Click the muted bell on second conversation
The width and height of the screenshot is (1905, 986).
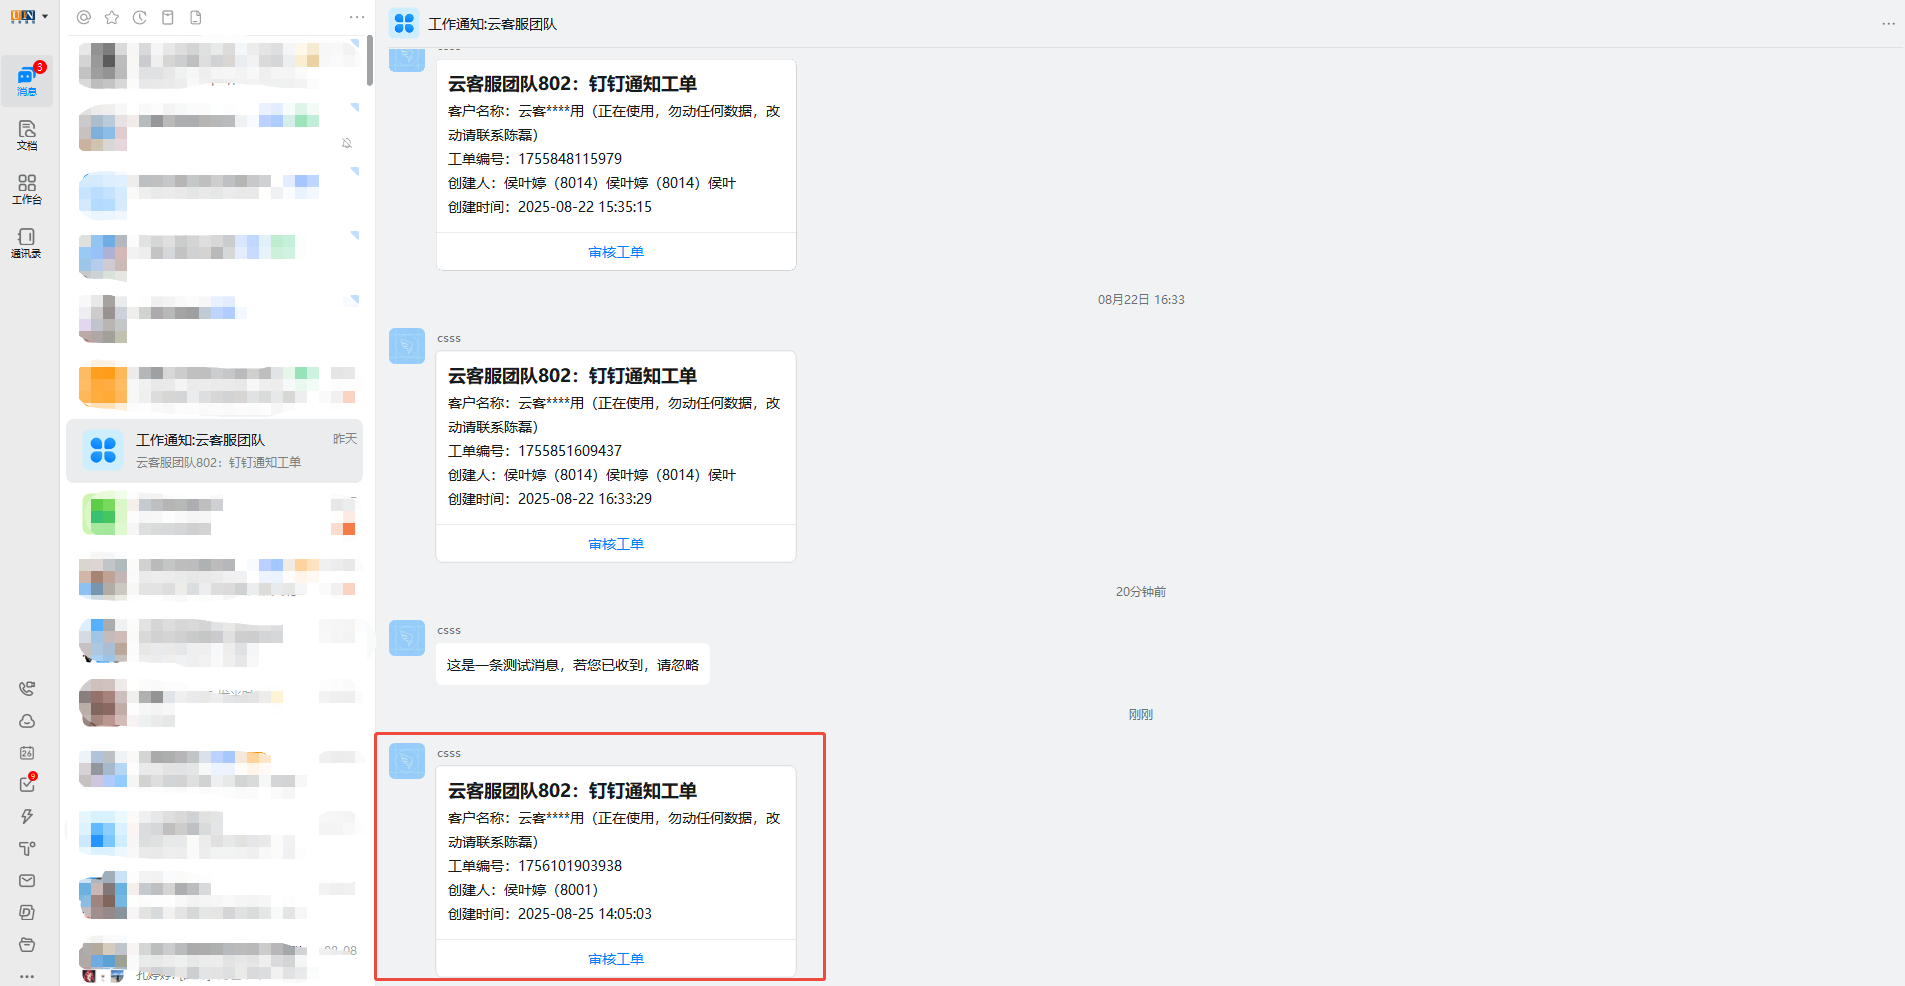click(x=347, y=143)
